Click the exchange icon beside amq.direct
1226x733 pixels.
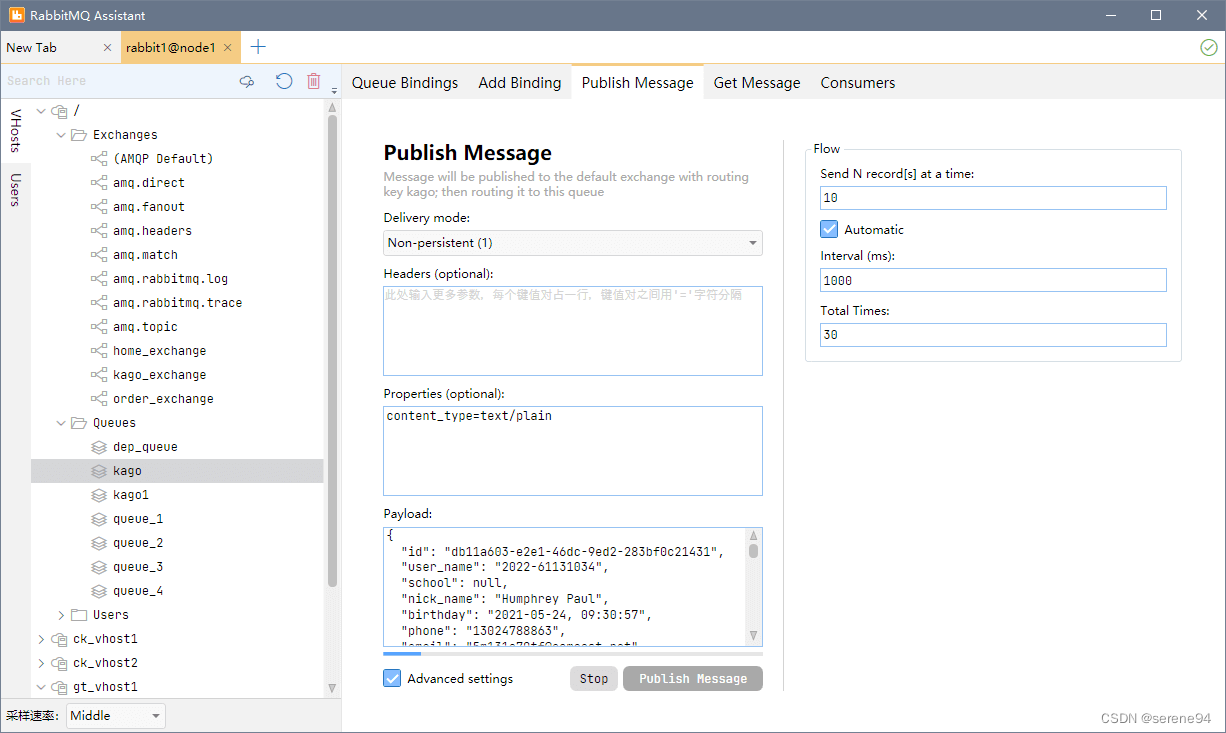coord(99,183)
